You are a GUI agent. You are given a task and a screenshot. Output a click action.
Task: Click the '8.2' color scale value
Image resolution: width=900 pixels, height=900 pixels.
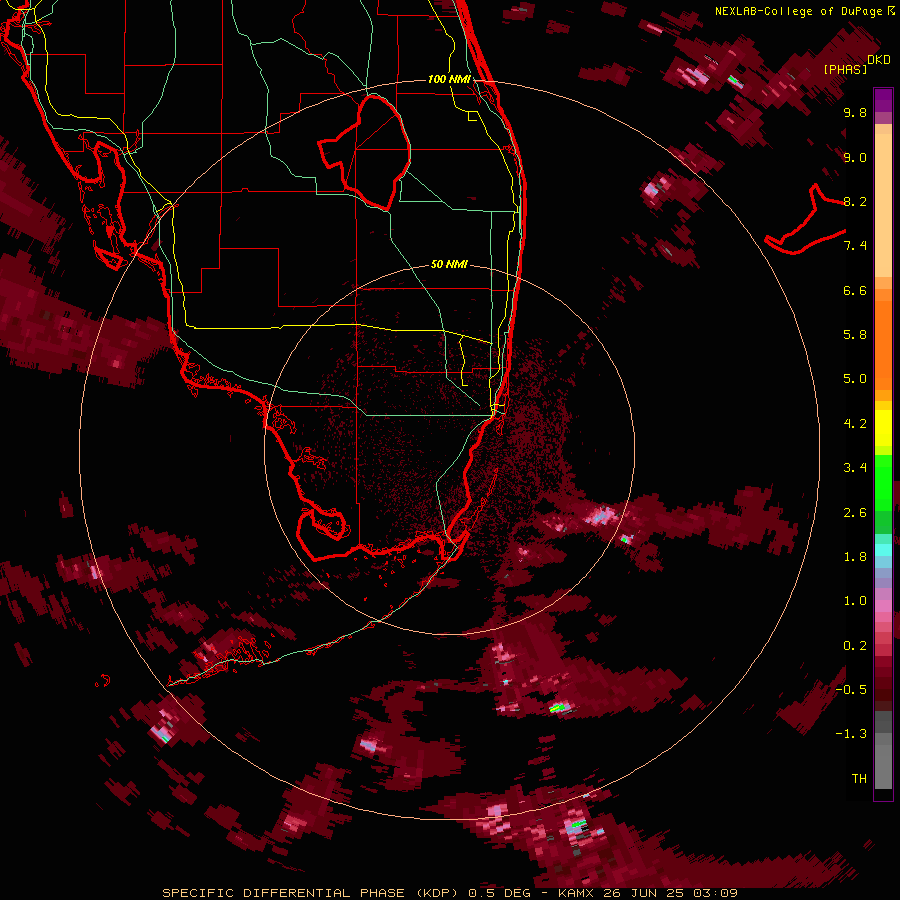tap(855, 201)
